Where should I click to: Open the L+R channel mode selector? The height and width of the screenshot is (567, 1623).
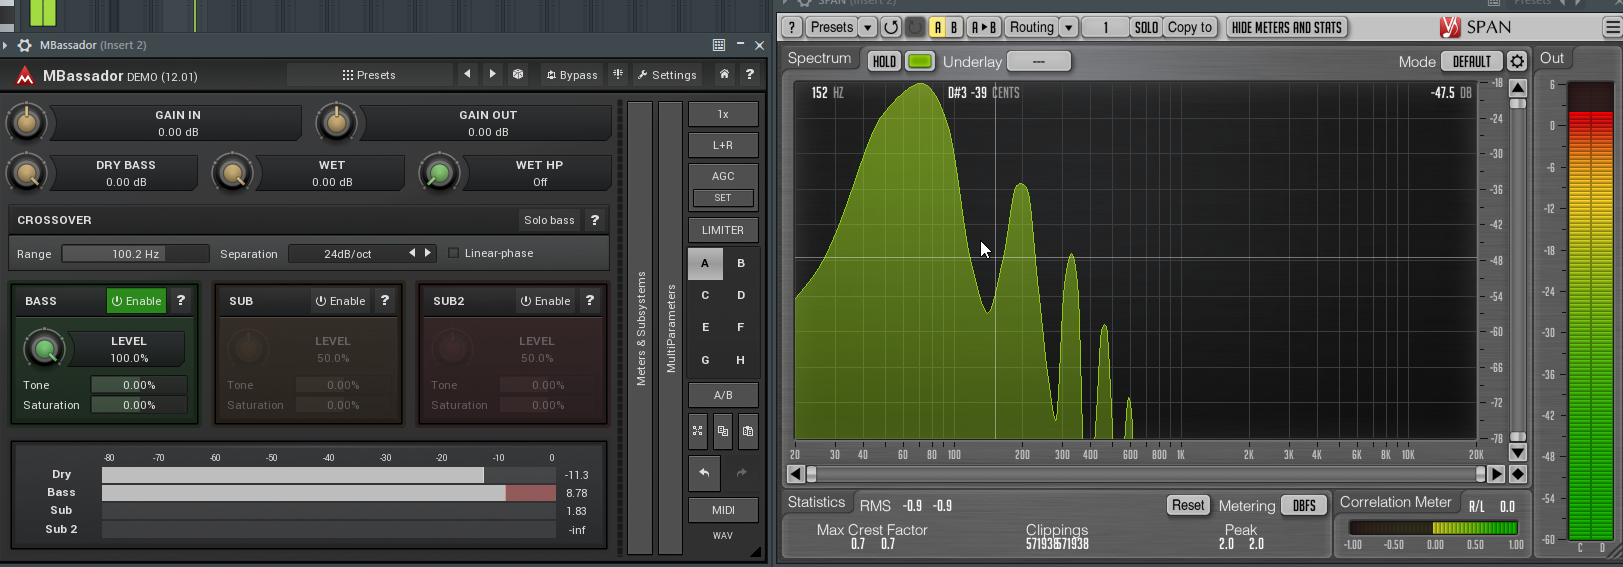(723, 145)
